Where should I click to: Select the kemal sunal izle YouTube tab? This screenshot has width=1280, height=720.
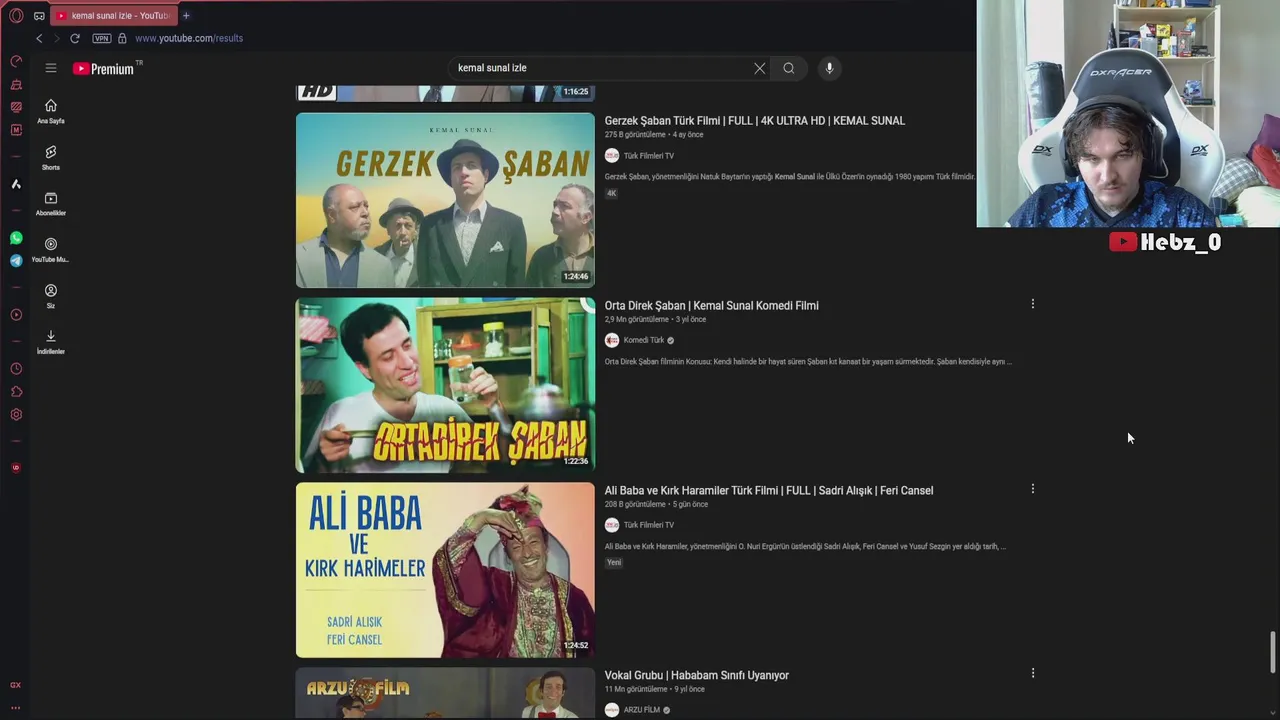coord(113,15)
